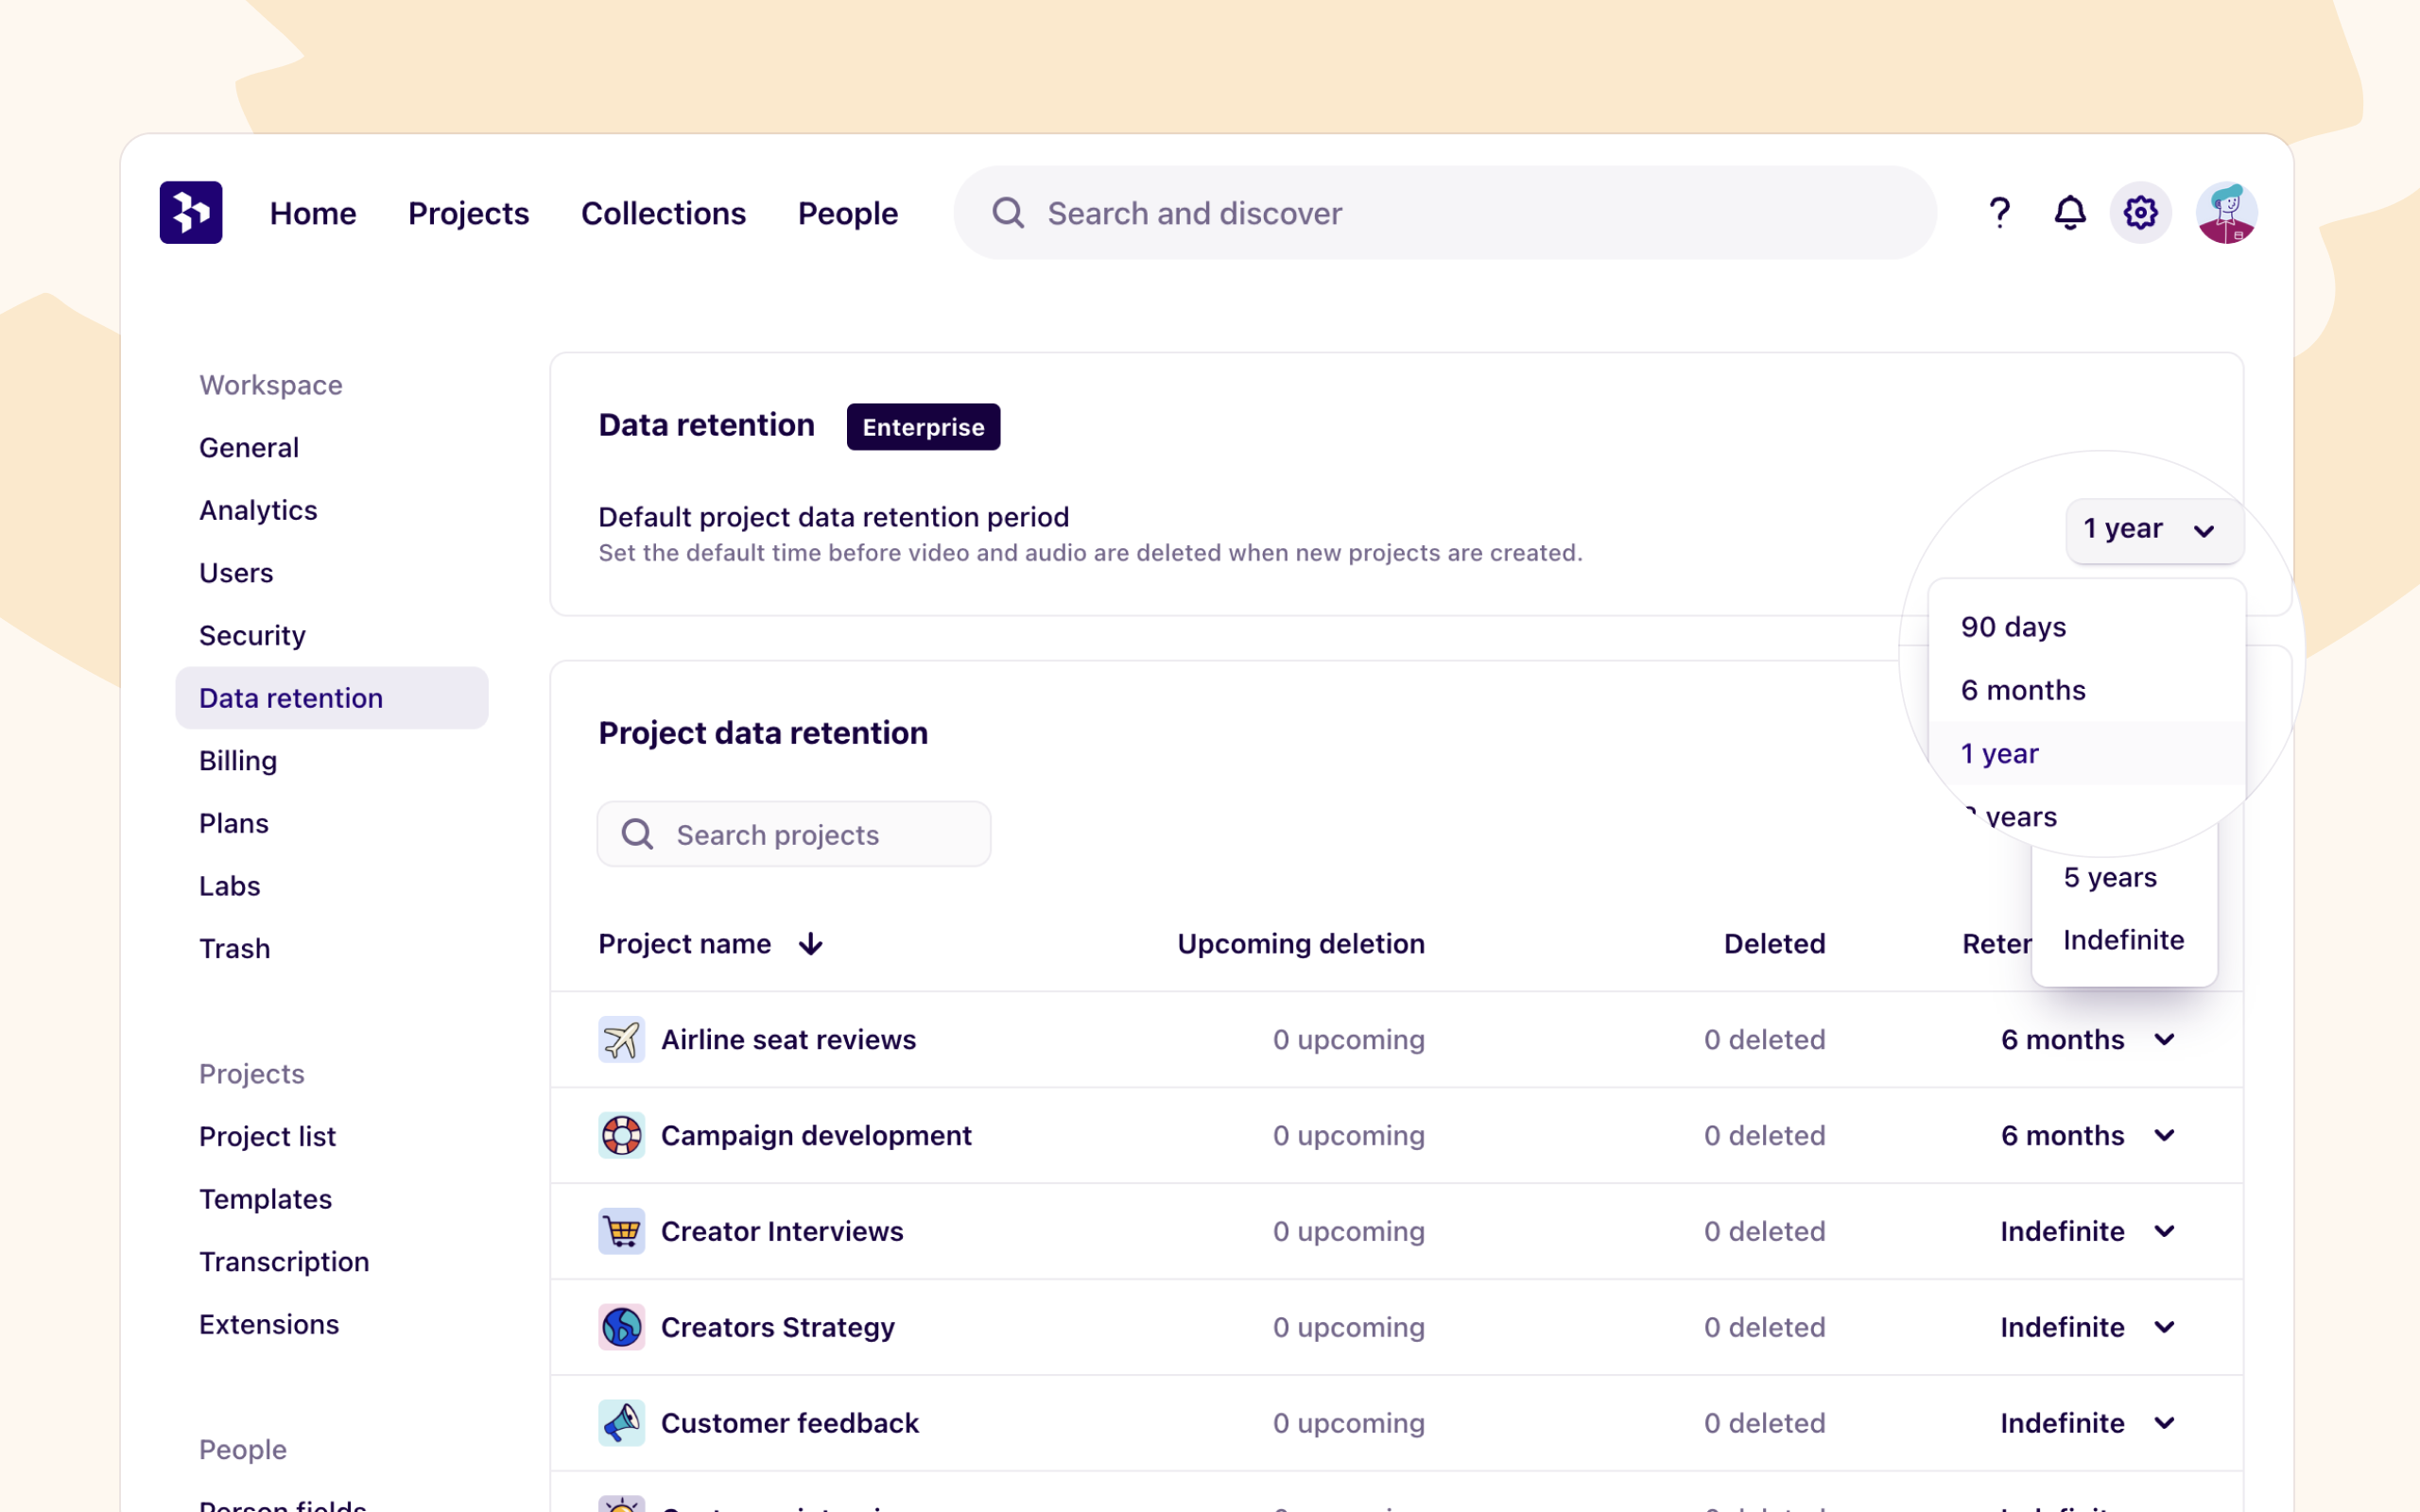Click the airplane icon beside Airline seat reviews
Image resolution: width=2420 pixels, height=1512 pixels.
click(621, 1039)
